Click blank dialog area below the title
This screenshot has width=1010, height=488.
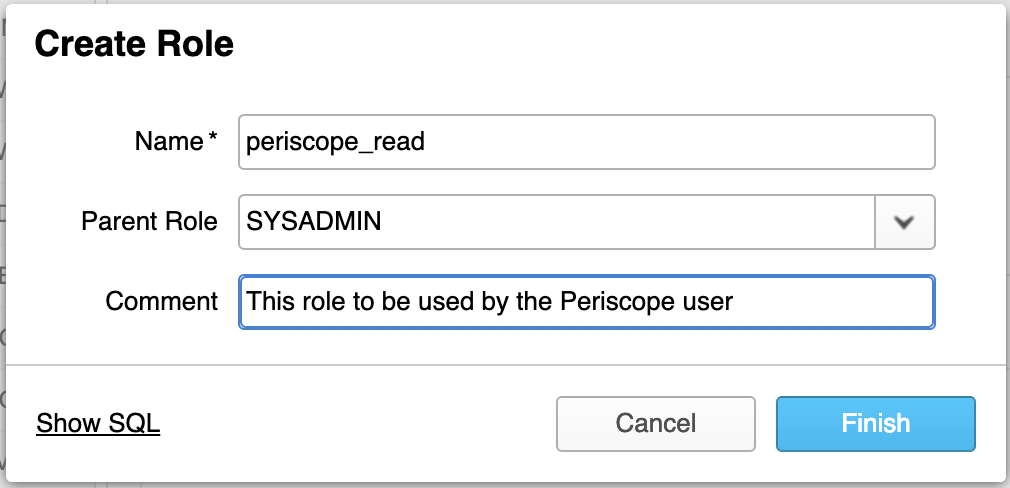(505, 87)
